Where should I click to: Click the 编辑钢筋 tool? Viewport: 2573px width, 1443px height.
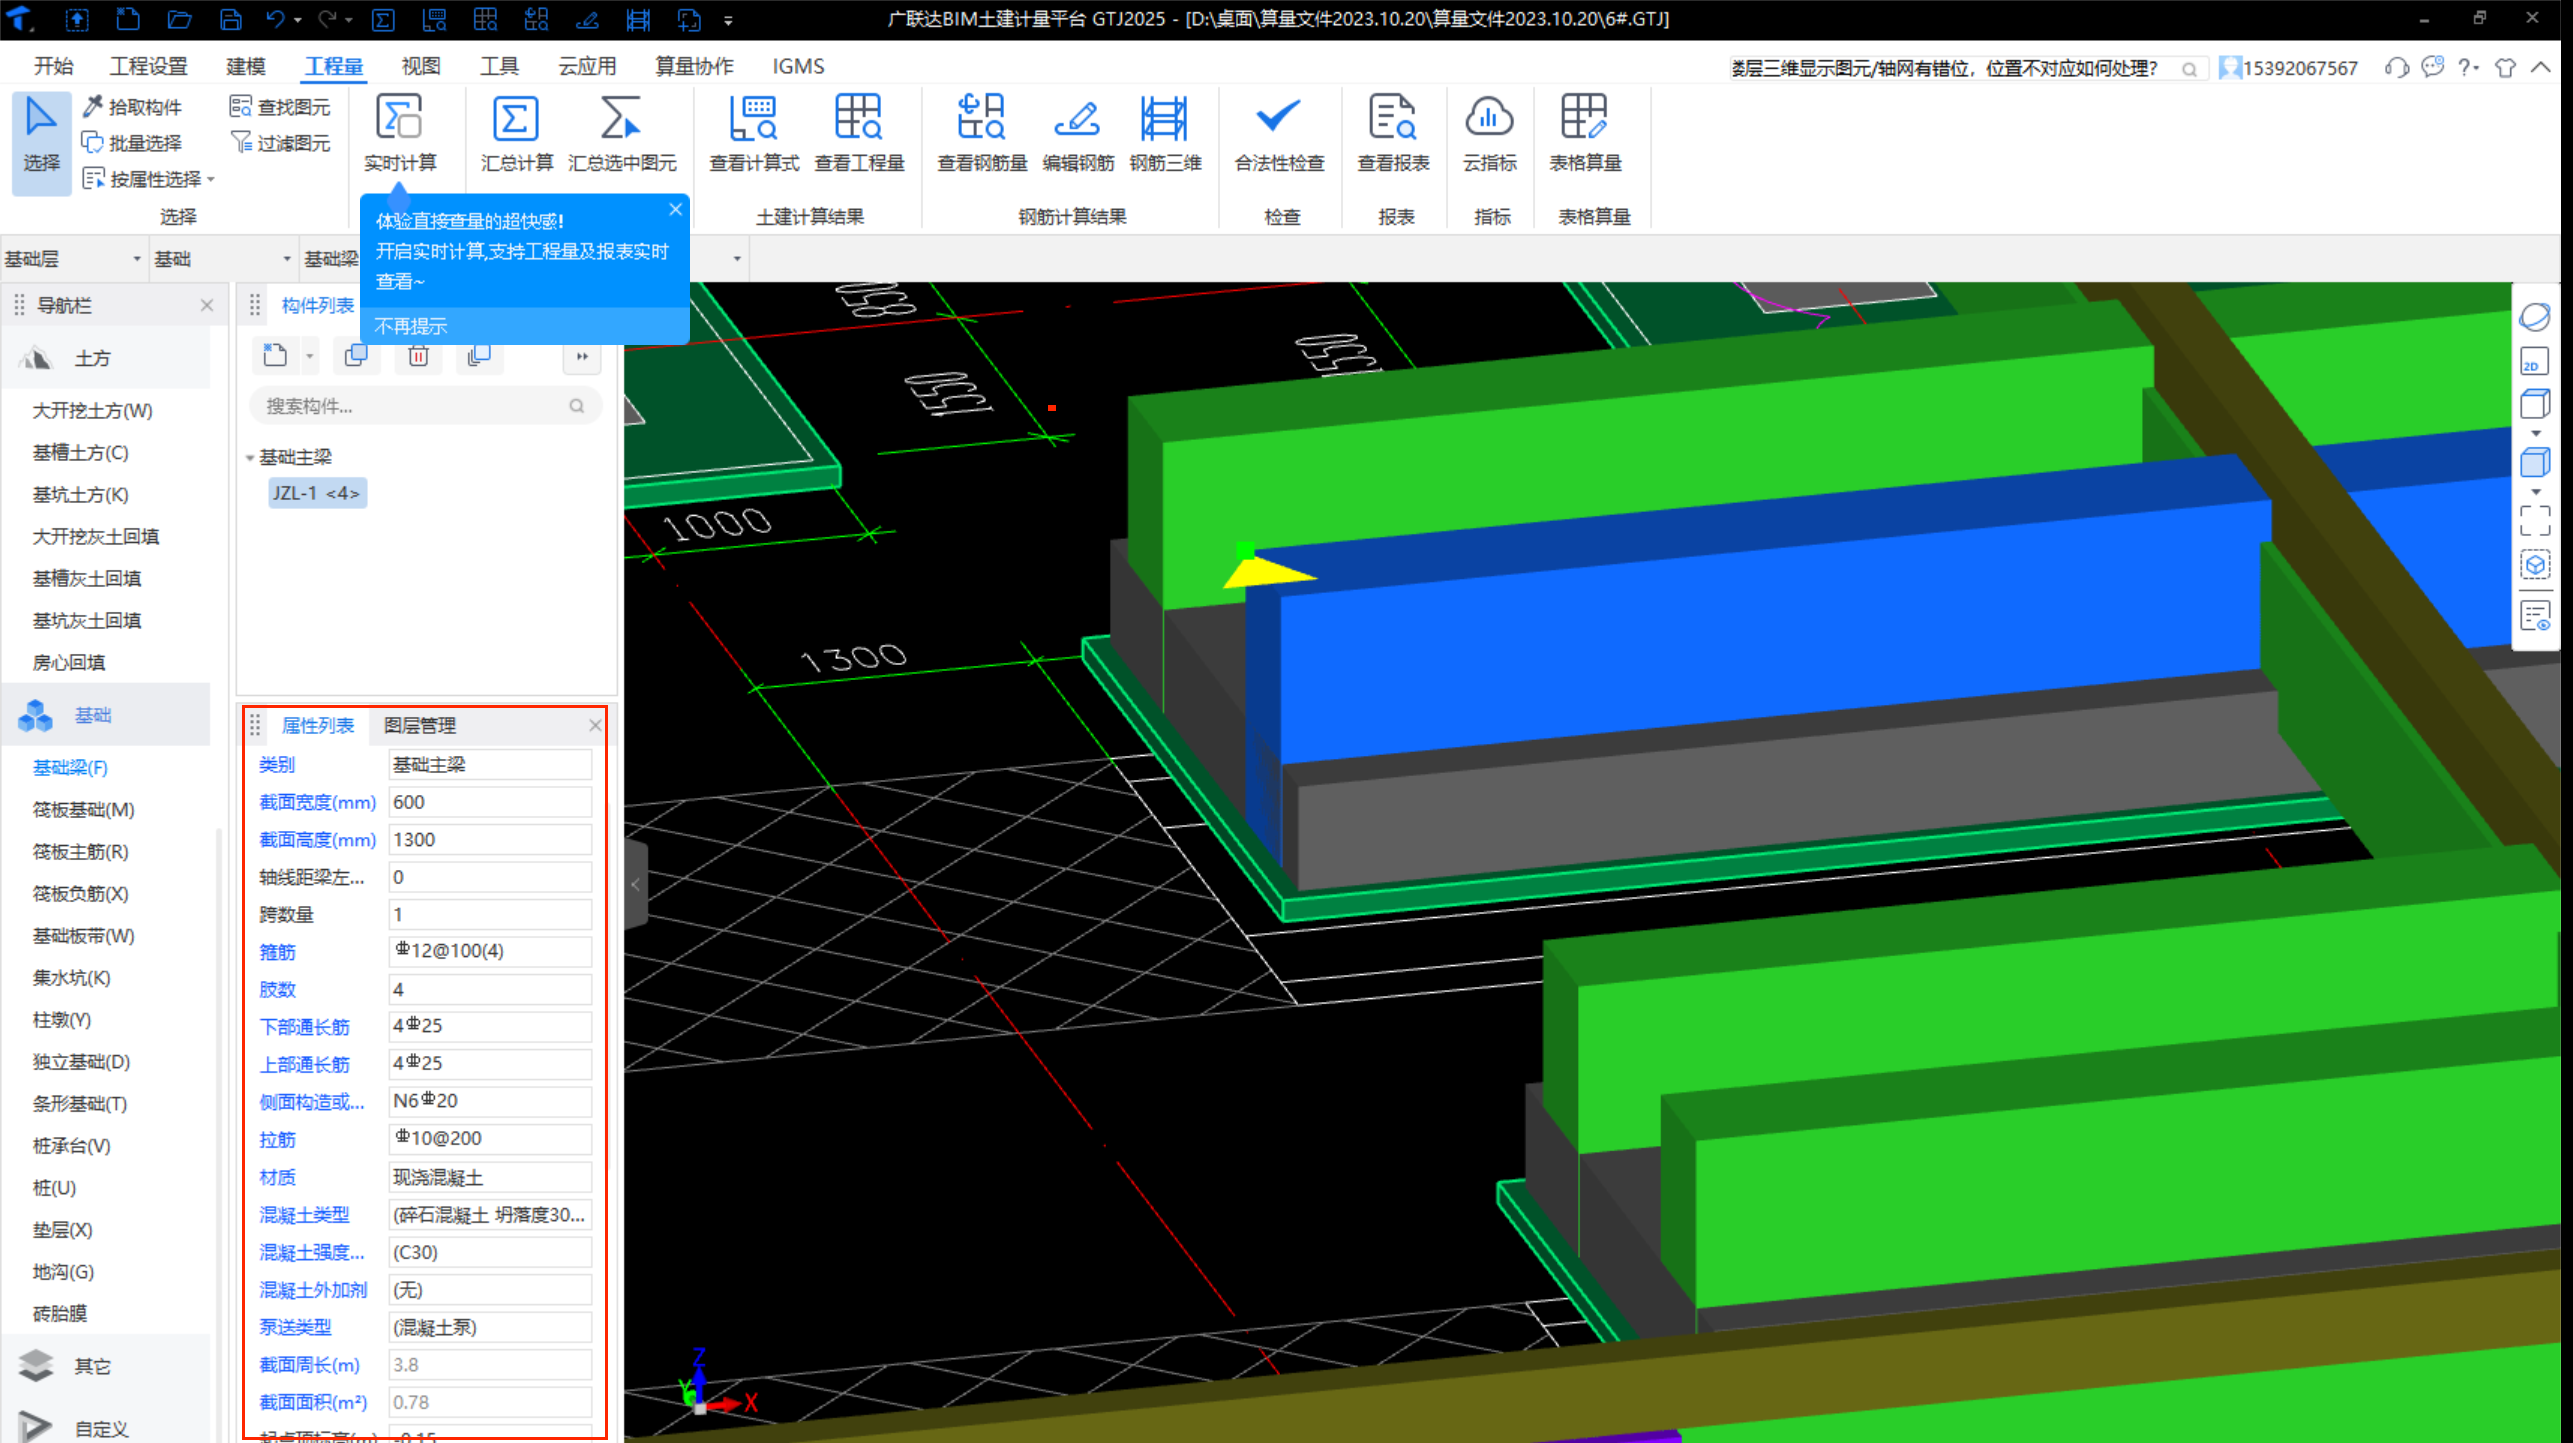coord(1078,135)
